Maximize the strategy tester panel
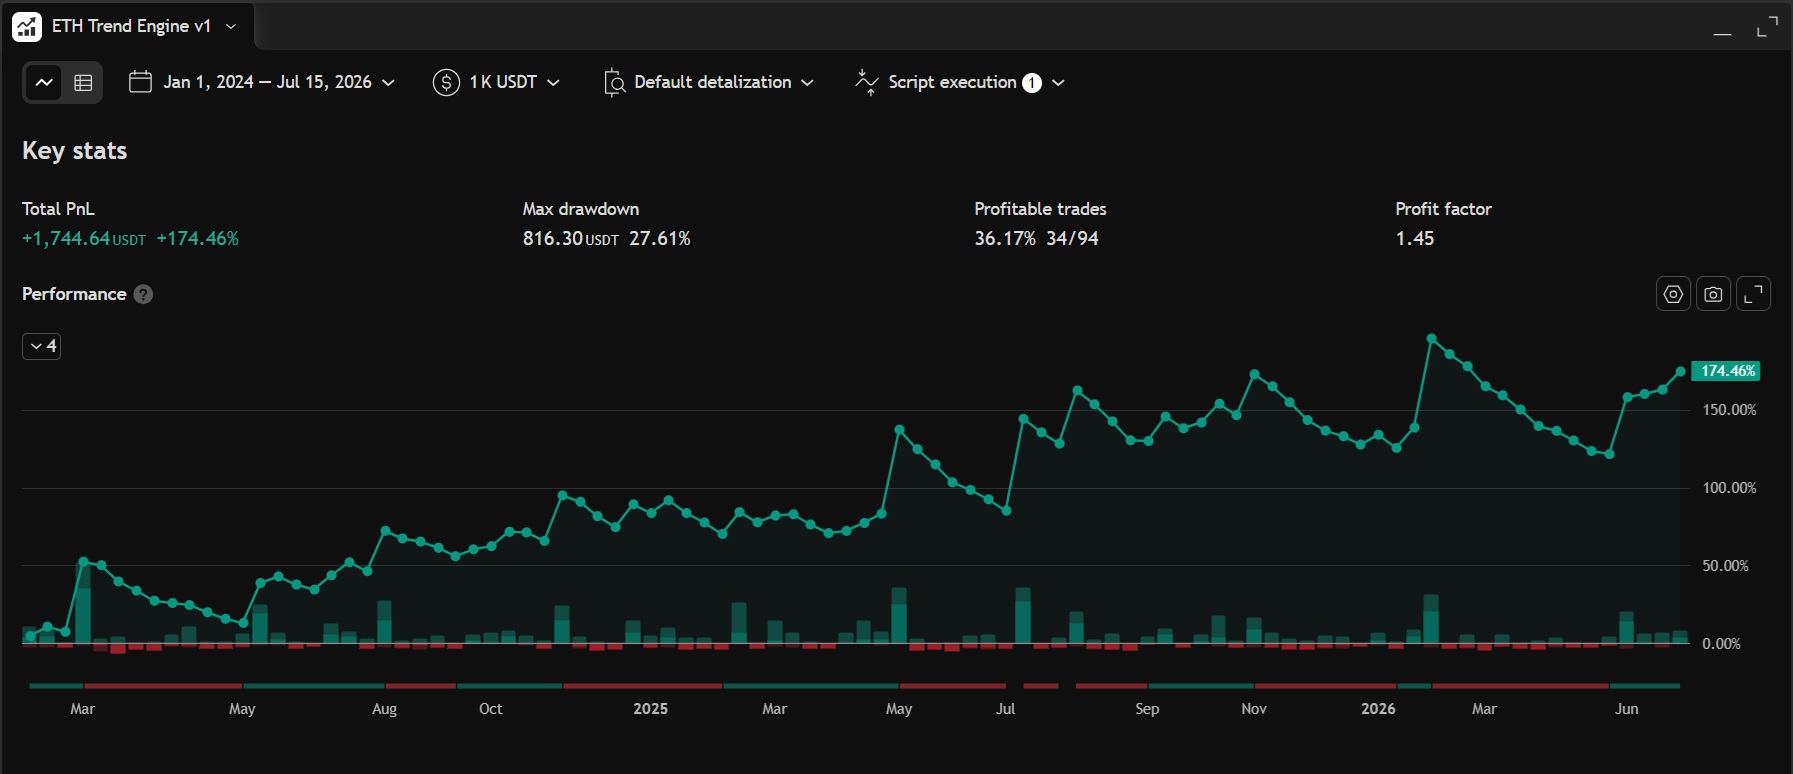The height and width of the screenshot is (774, 1793). click(x=1767, y=26)
